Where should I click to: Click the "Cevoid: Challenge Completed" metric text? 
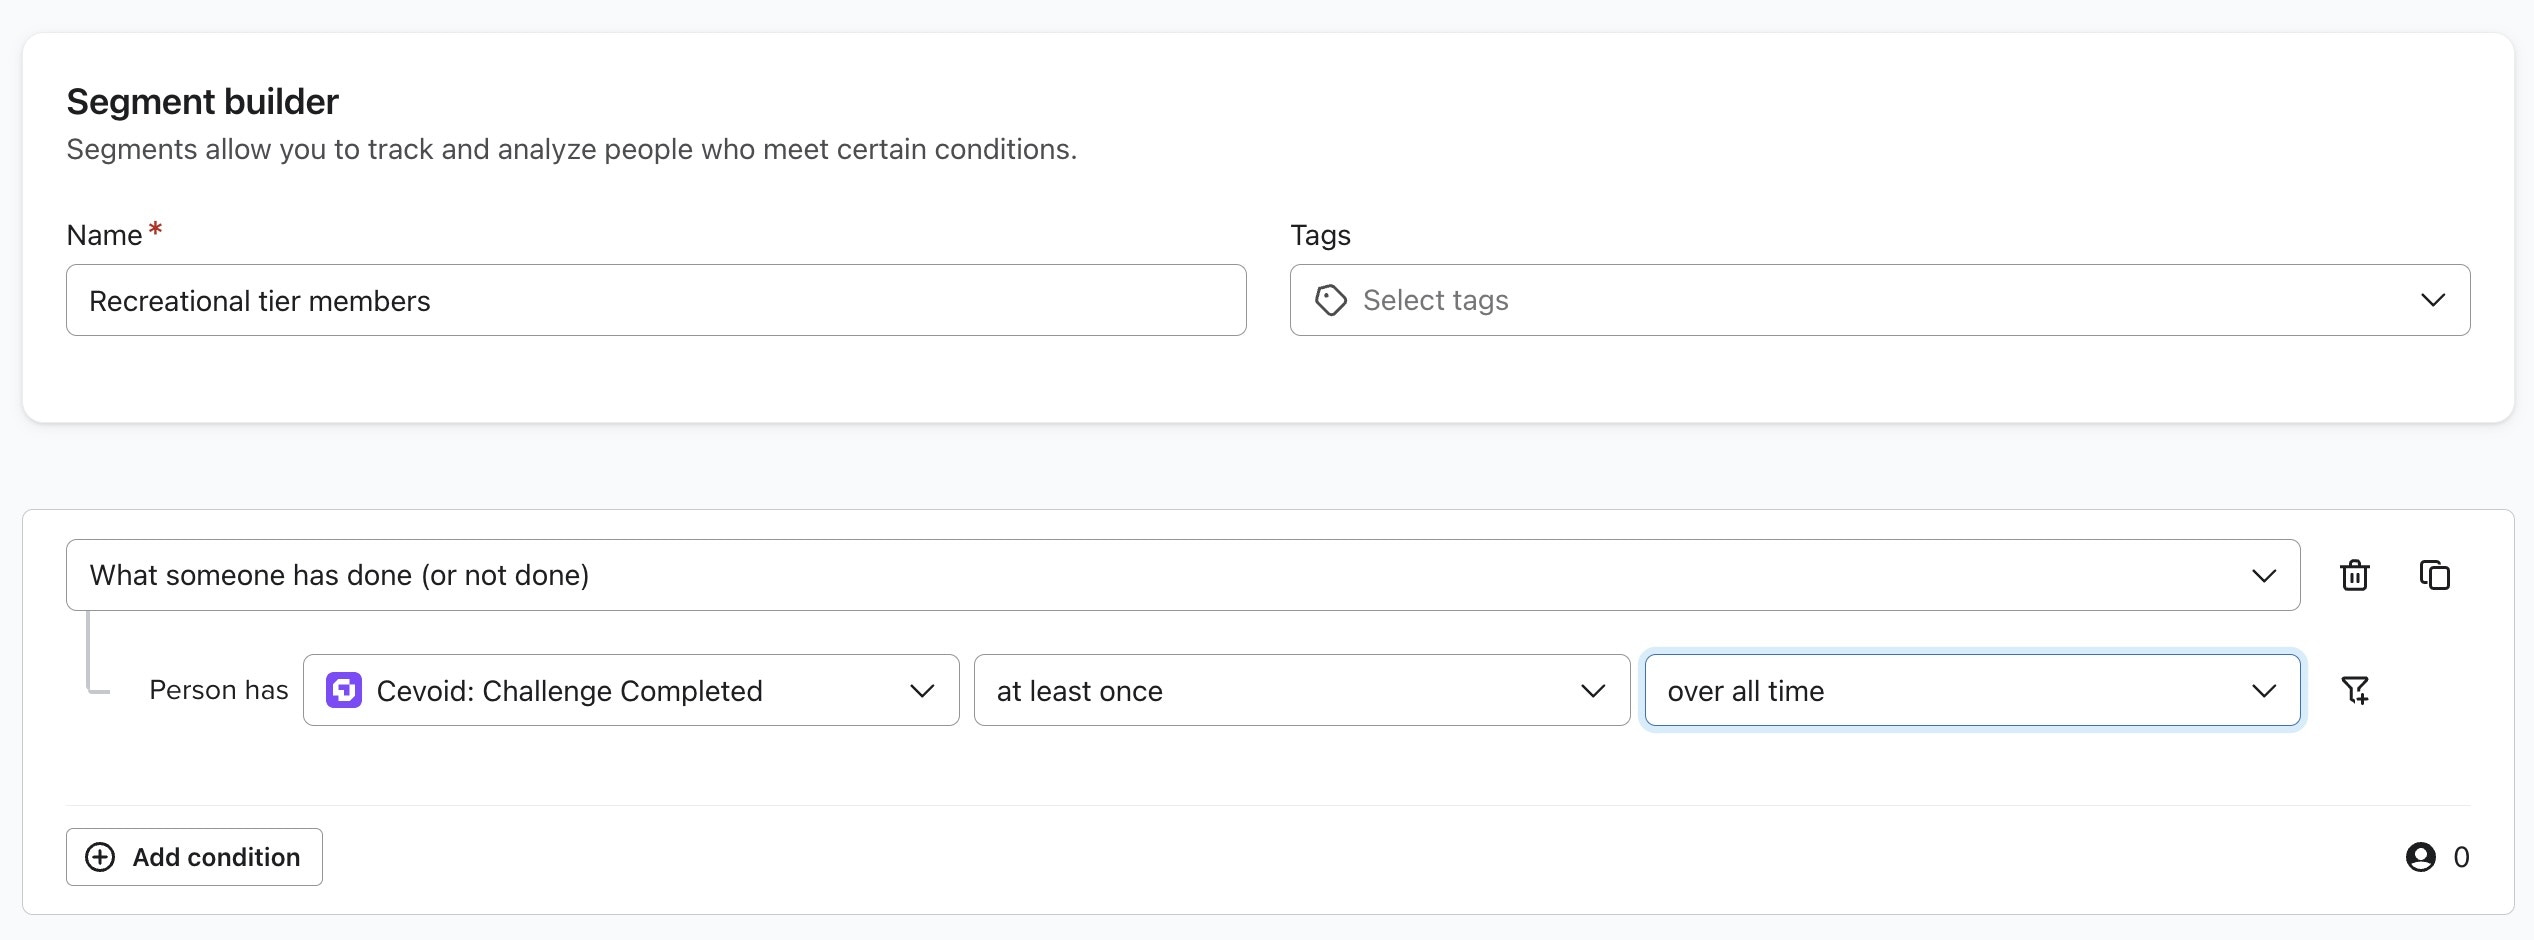coord(569,691)
